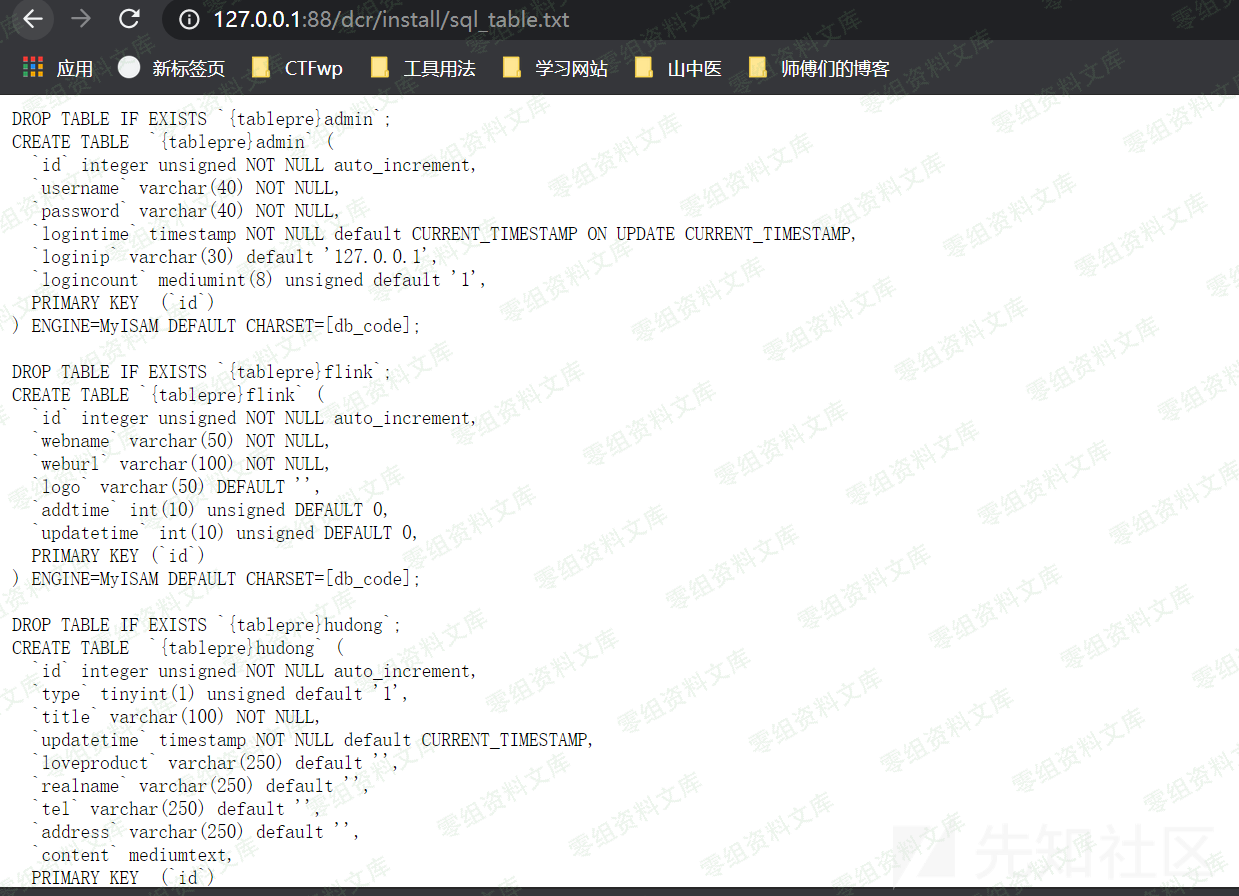Reload the sql_table.txt page

[129, 19]
